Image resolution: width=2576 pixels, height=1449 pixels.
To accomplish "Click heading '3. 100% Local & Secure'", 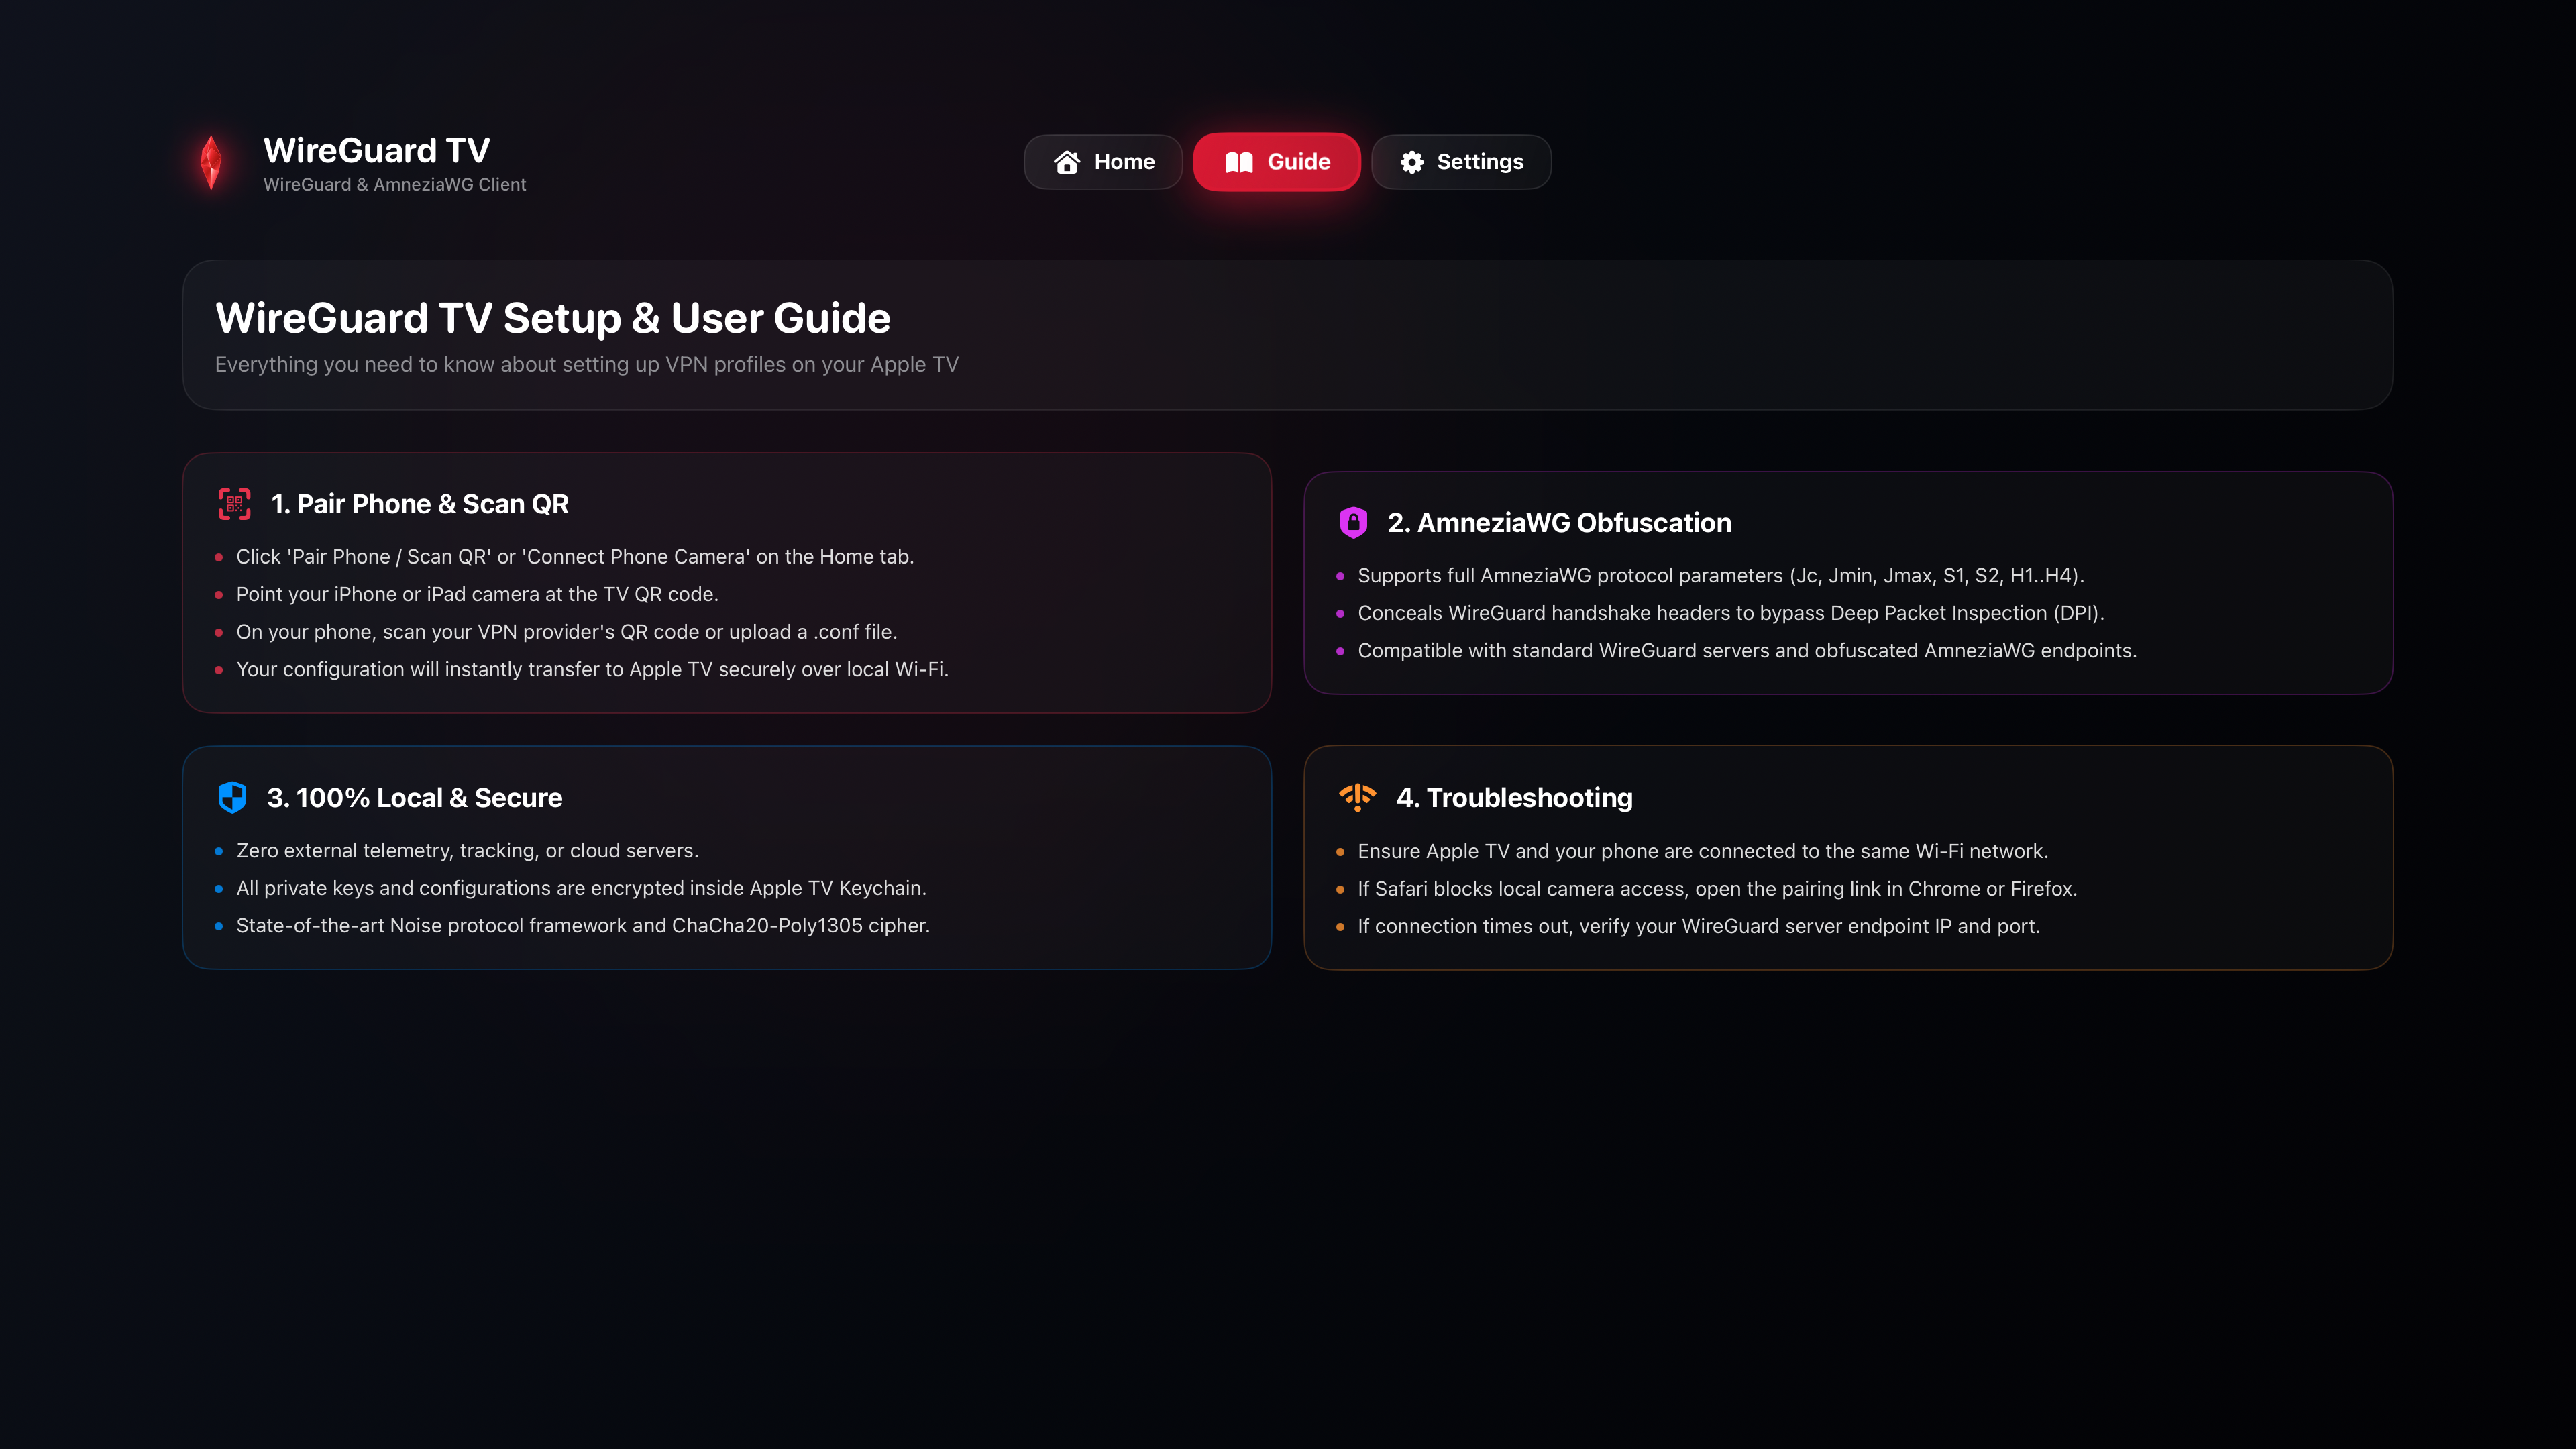I will click(414, 798).
